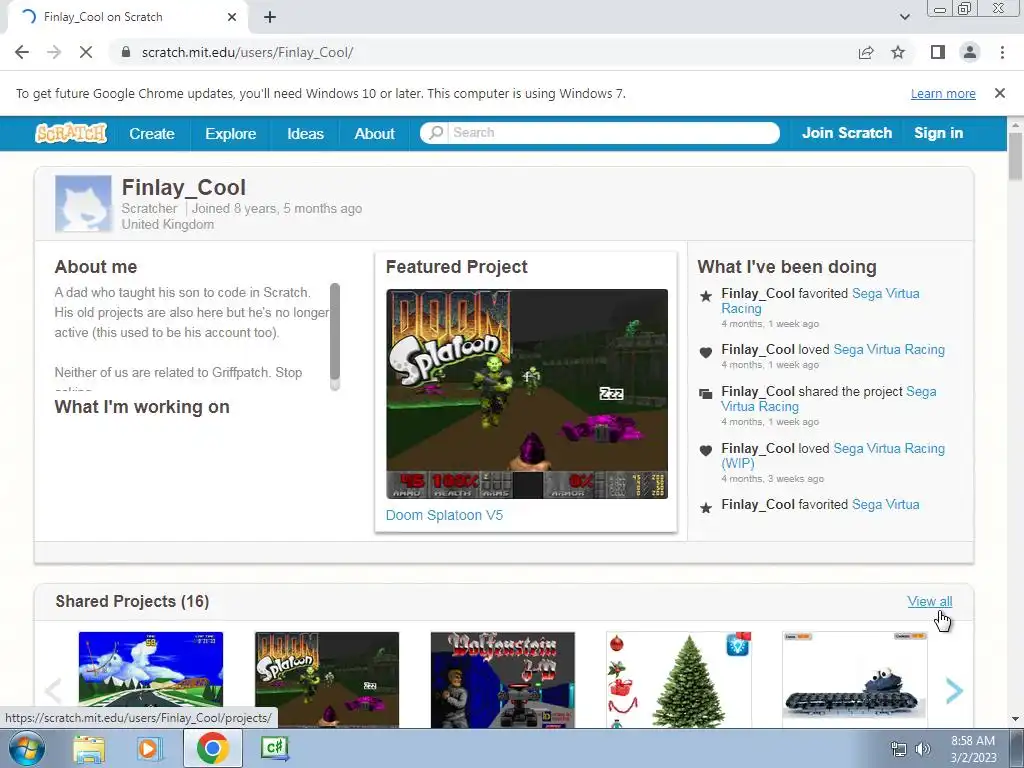Click the Scratch logo in navigation bar
The width and height of the screenshot is (1024, 768).
(71, 133)
